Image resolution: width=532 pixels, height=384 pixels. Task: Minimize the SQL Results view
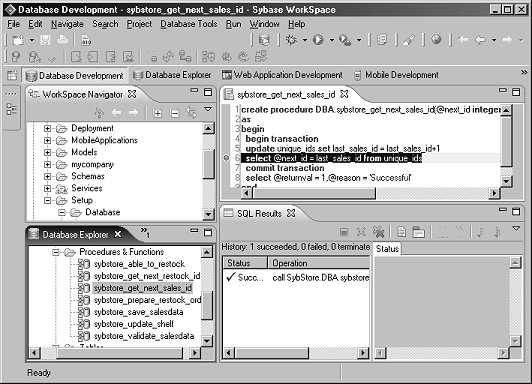click(x=502, y=210)
